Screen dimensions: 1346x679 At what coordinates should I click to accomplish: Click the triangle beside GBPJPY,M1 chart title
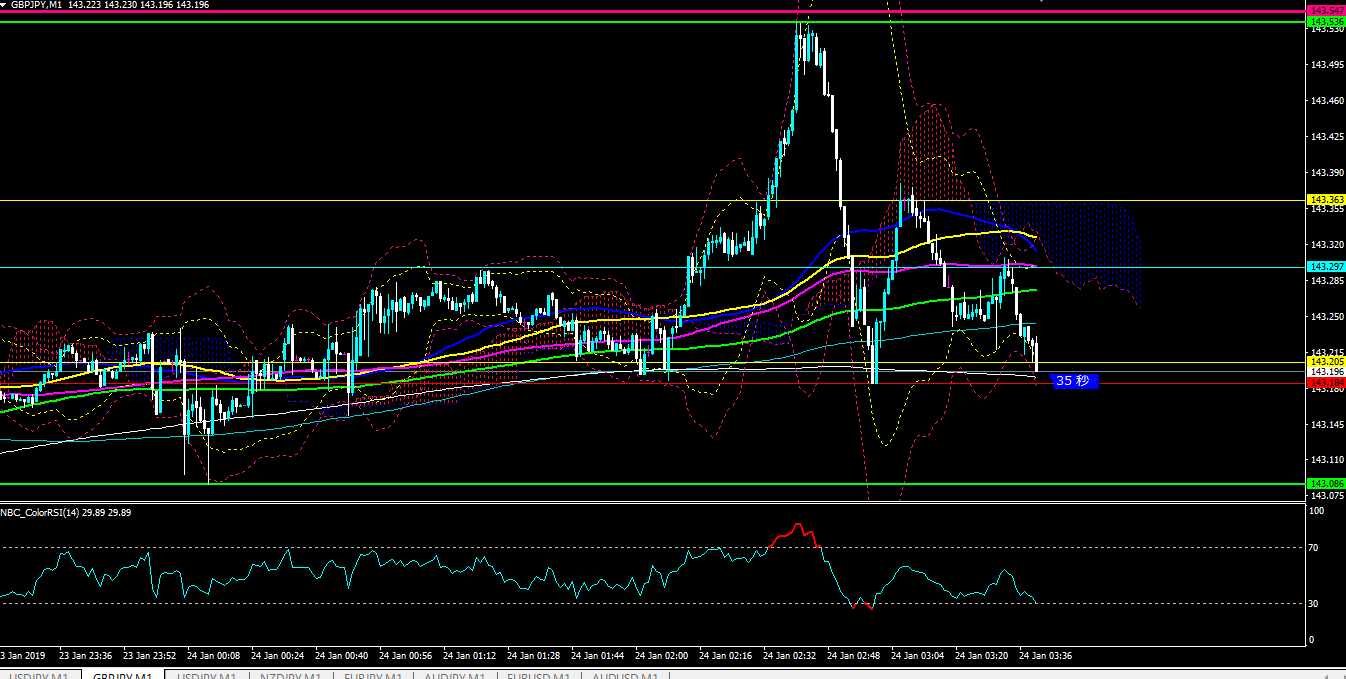click(x=4, y=5)
